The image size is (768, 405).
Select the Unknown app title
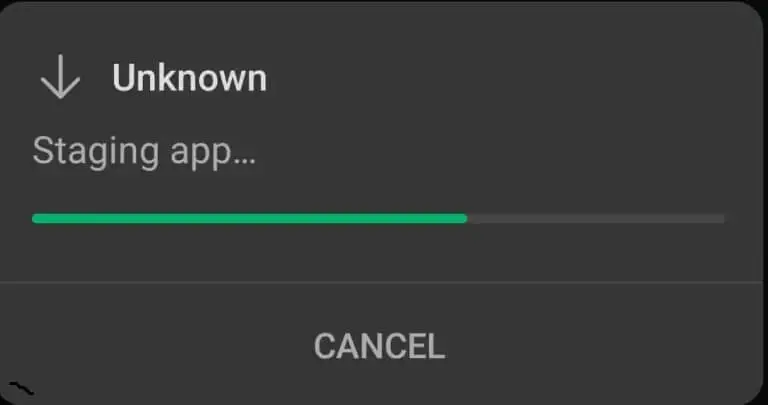click(190, 78)
